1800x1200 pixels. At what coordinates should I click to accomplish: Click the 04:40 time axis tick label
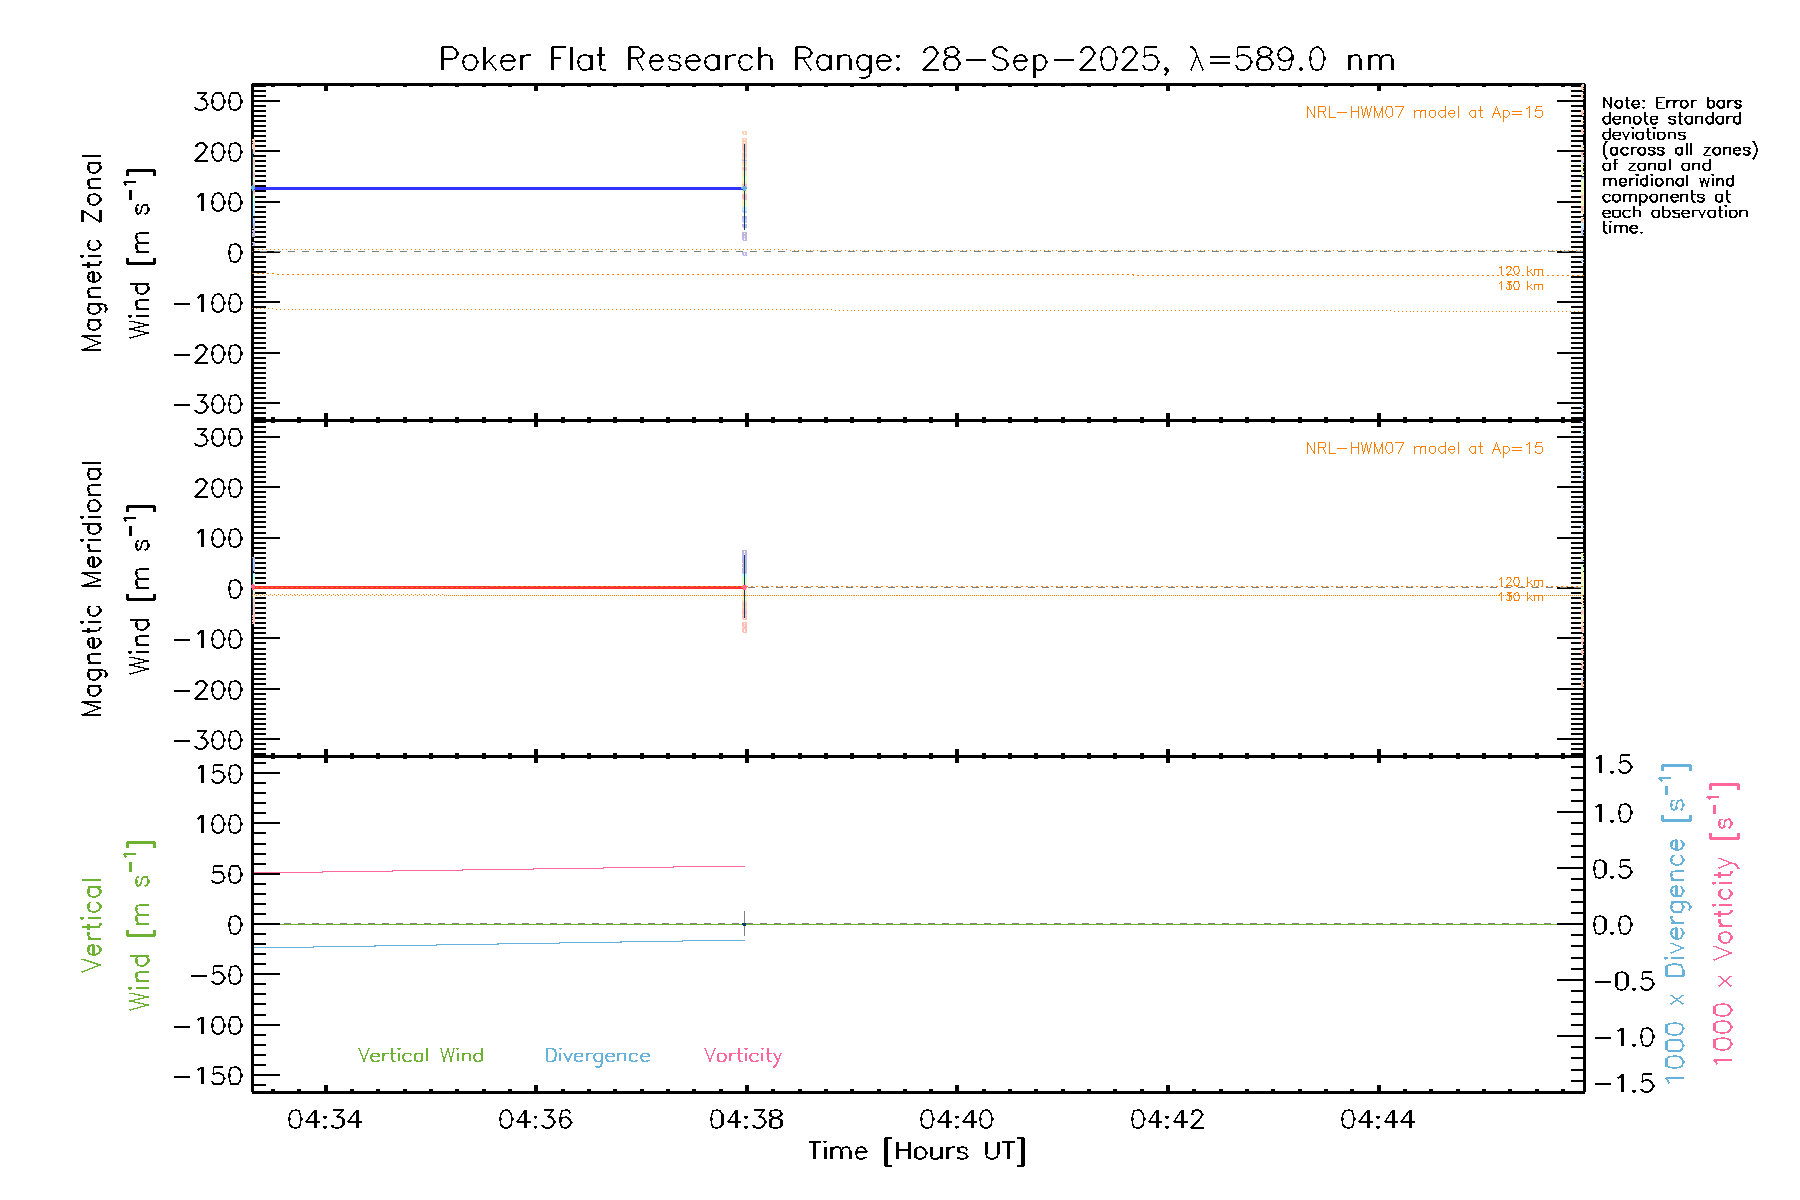(957, 1120)
